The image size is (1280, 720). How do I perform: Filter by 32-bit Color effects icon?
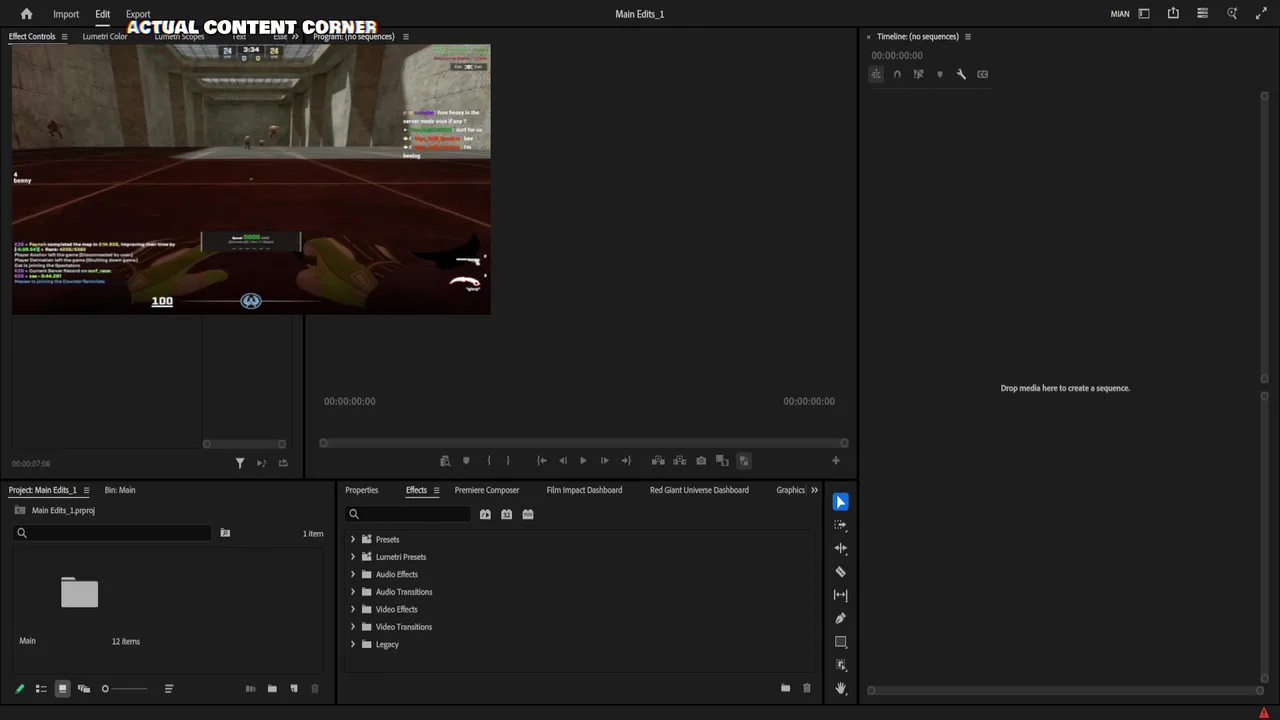(x=507, y=514)
